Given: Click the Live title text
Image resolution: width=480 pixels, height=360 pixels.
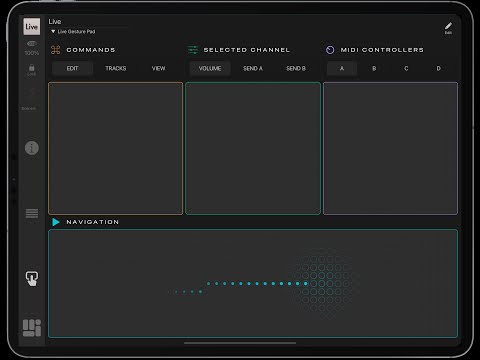Looking at the screenshot, I should tap(55, 22).
